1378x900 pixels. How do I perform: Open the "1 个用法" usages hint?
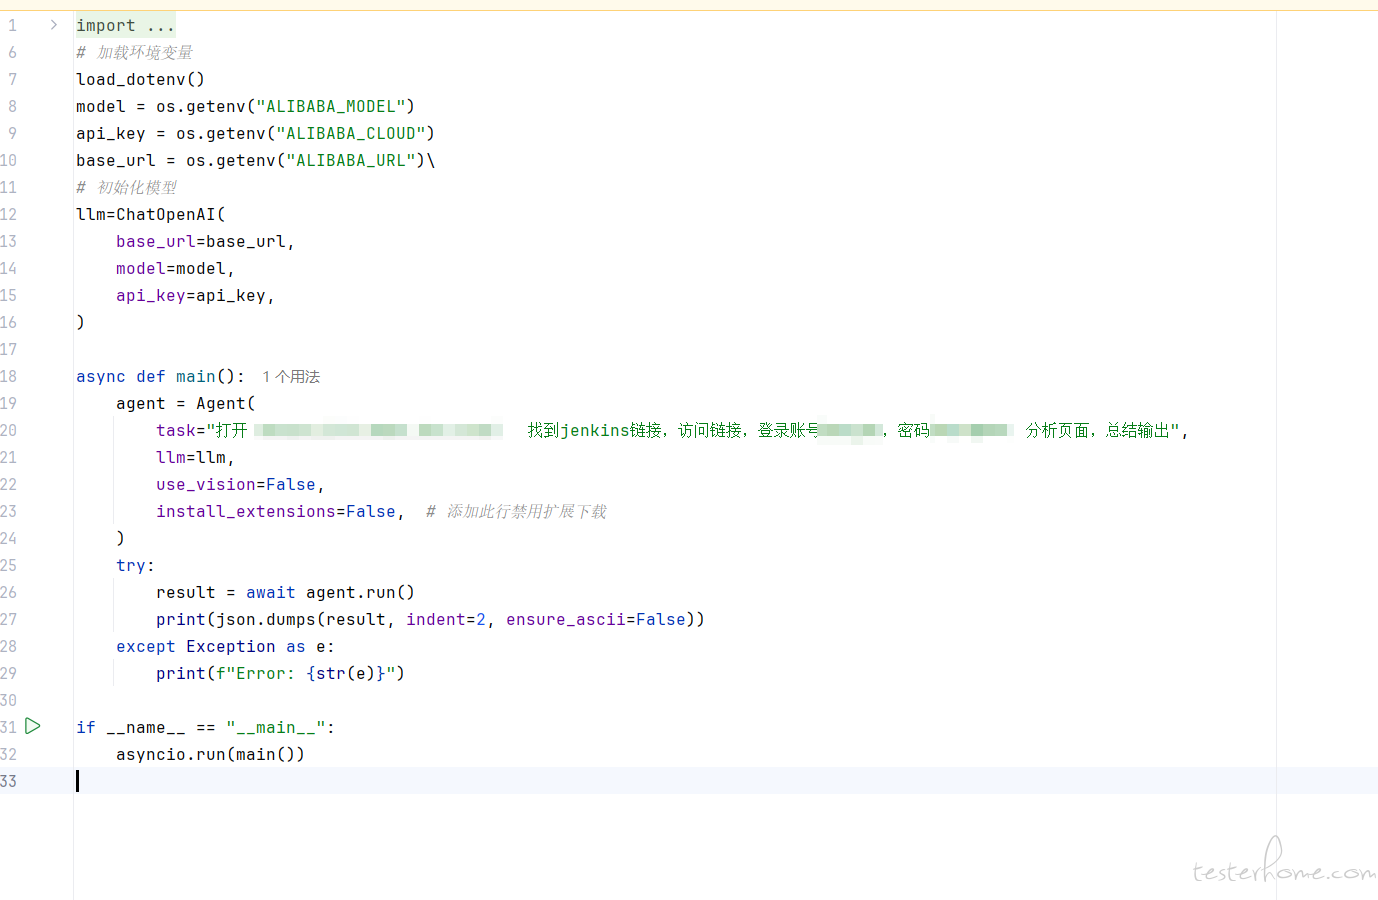[291, 377]
